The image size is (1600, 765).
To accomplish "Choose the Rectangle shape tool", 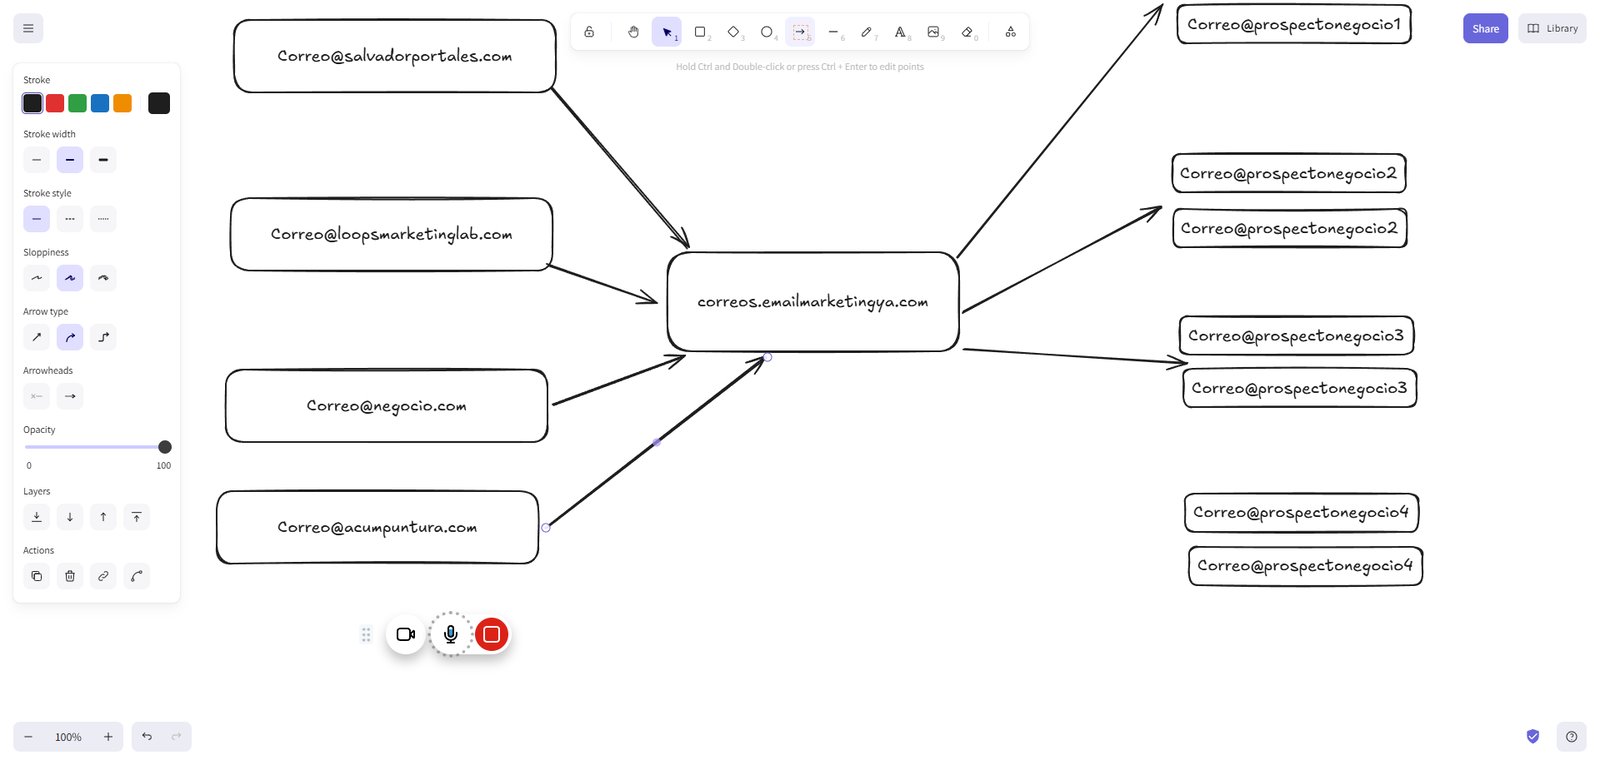I will coord(700,32).
